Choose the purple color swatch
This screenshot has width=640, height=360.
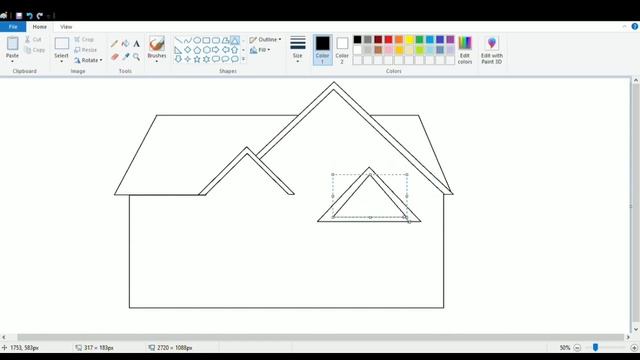click(x=450, y=40)
